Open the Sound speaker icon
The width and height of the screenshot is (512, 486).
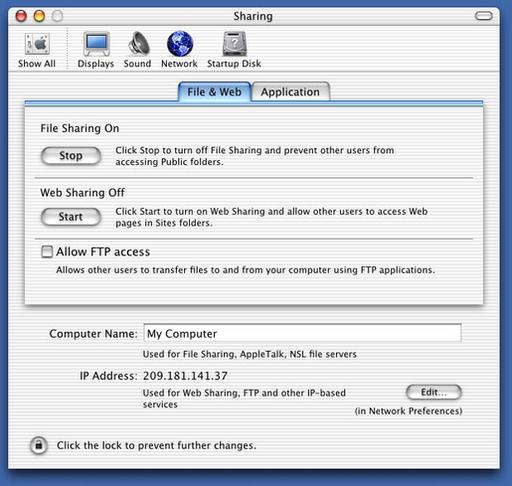point(138,43)
